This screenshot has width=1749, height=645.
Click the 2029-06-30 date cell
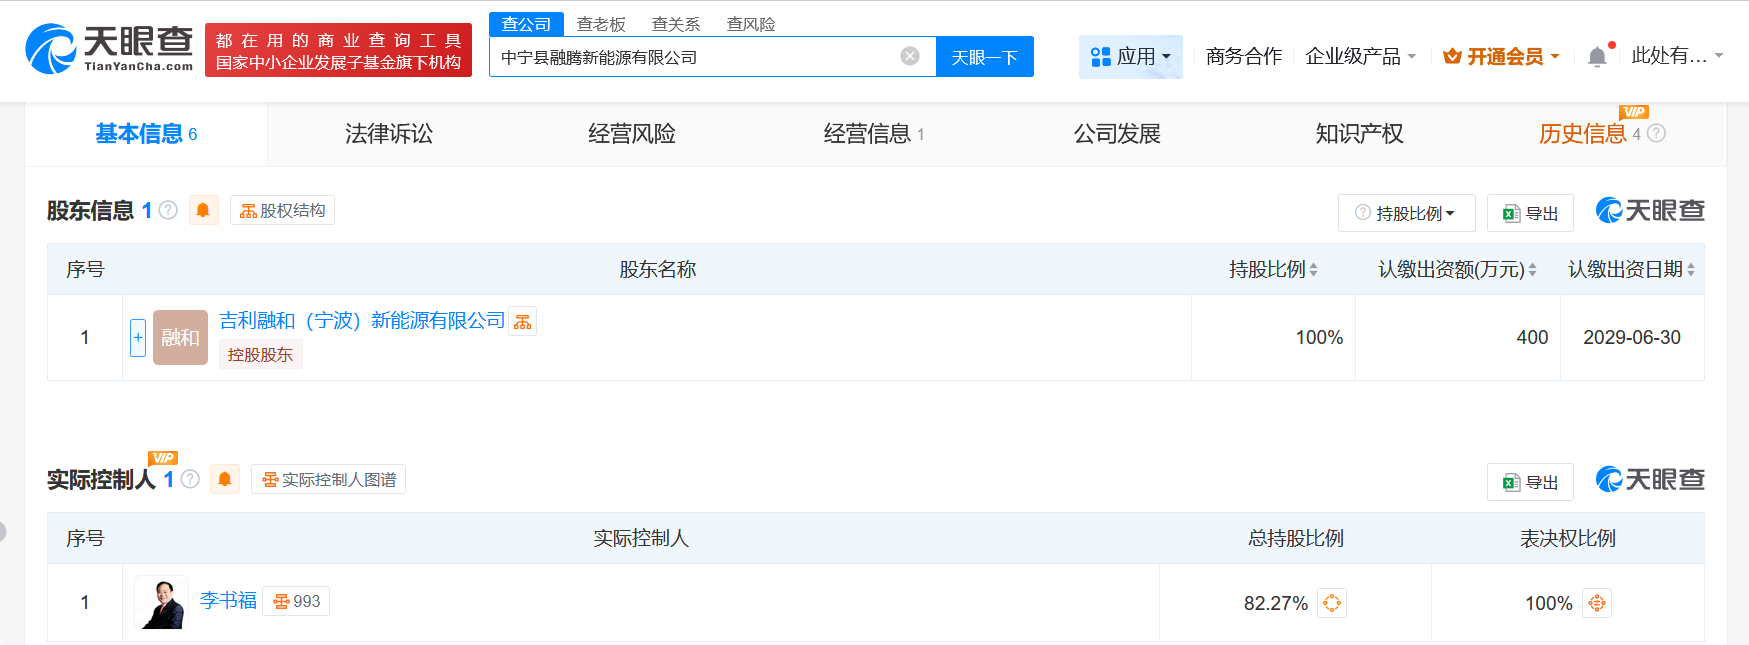point(1632,337)
